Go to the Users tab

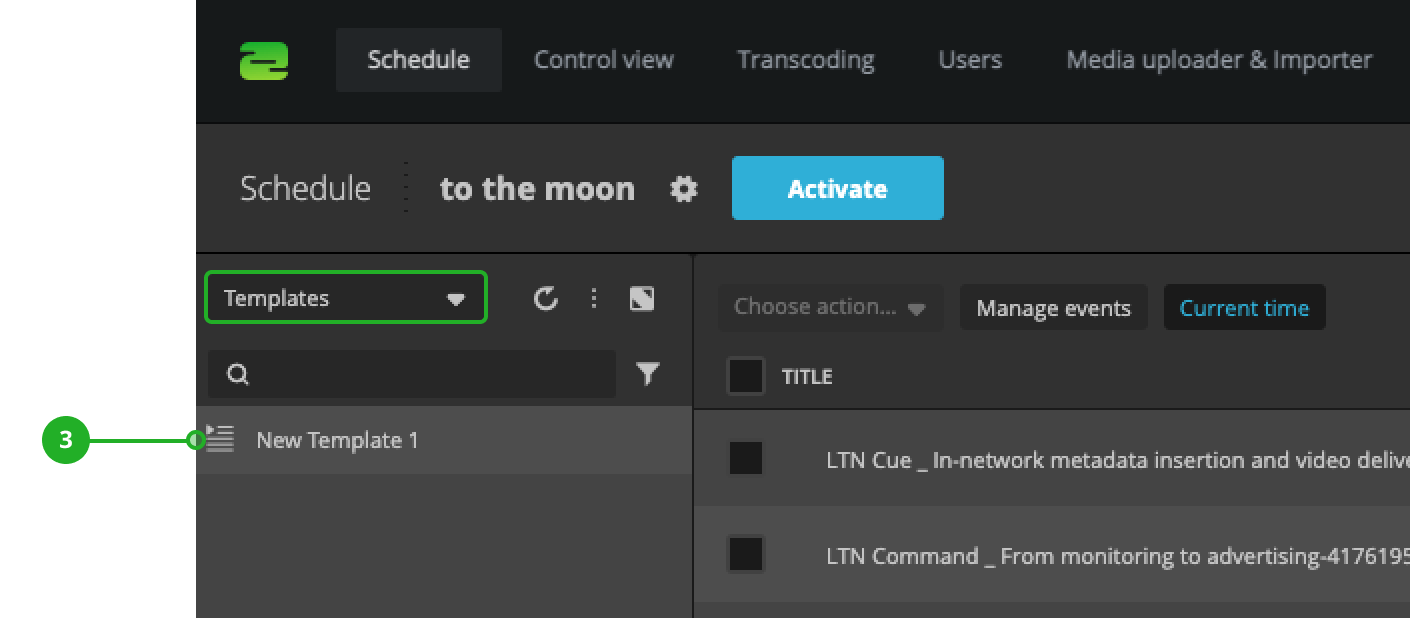[x=970, y=60]
